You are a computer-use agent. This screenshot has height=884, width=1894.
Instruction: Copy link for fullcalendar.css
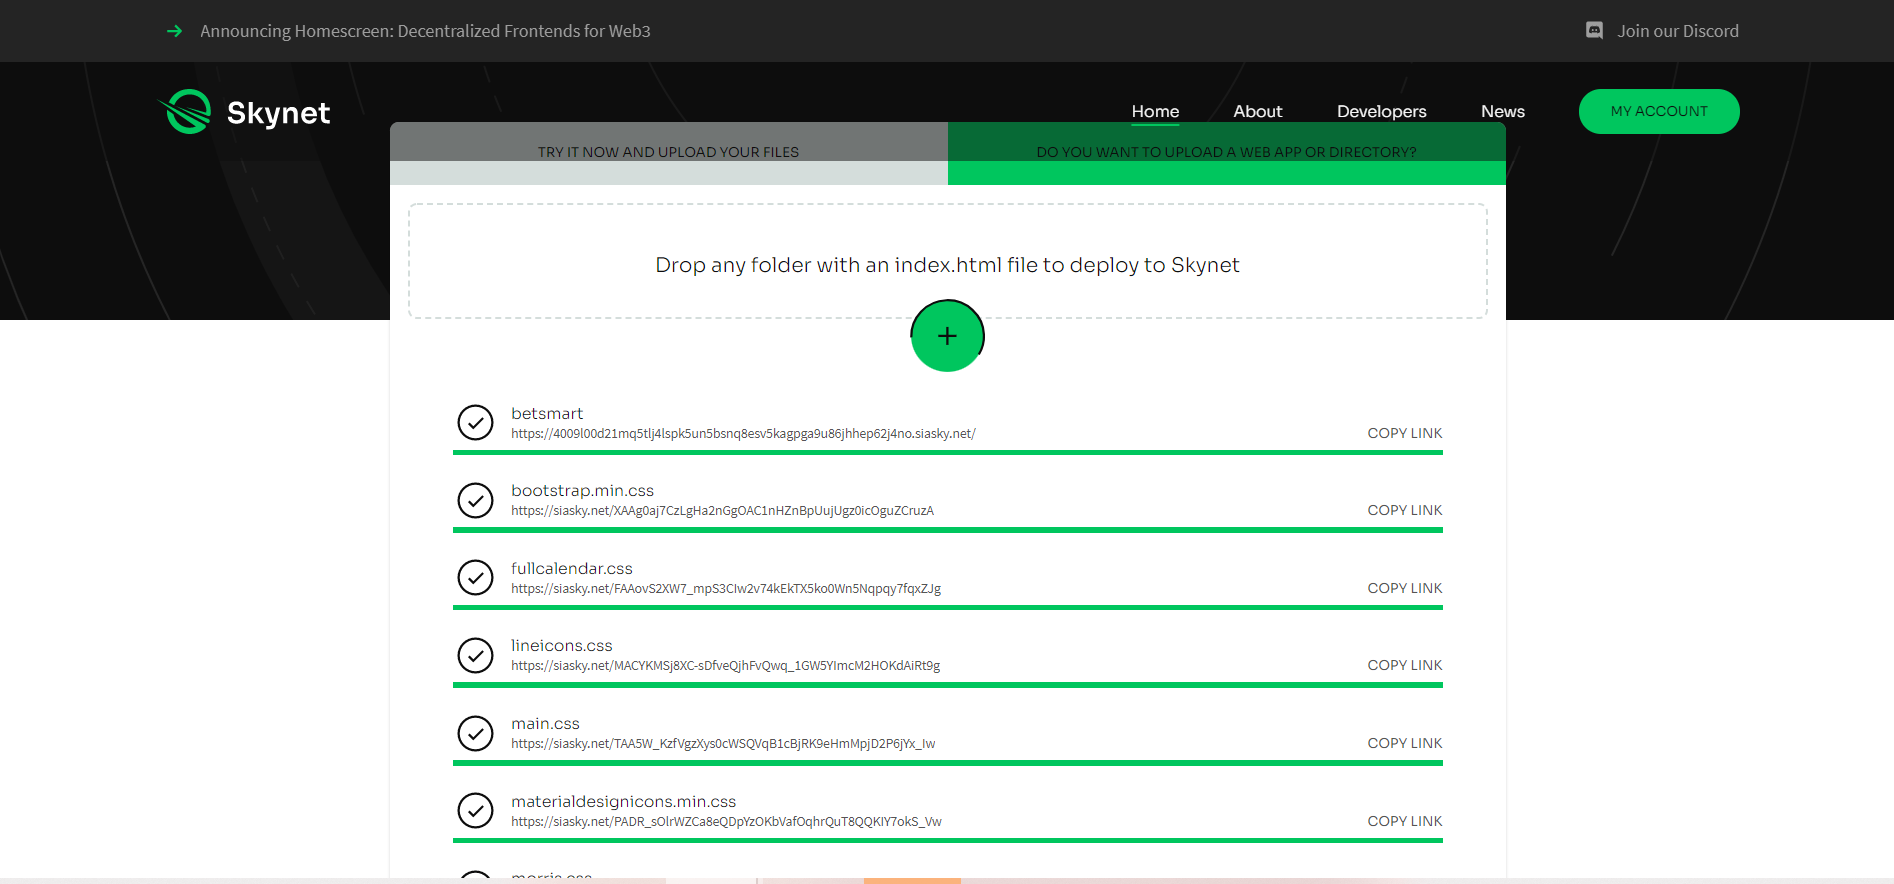[x=1404, y=588]
